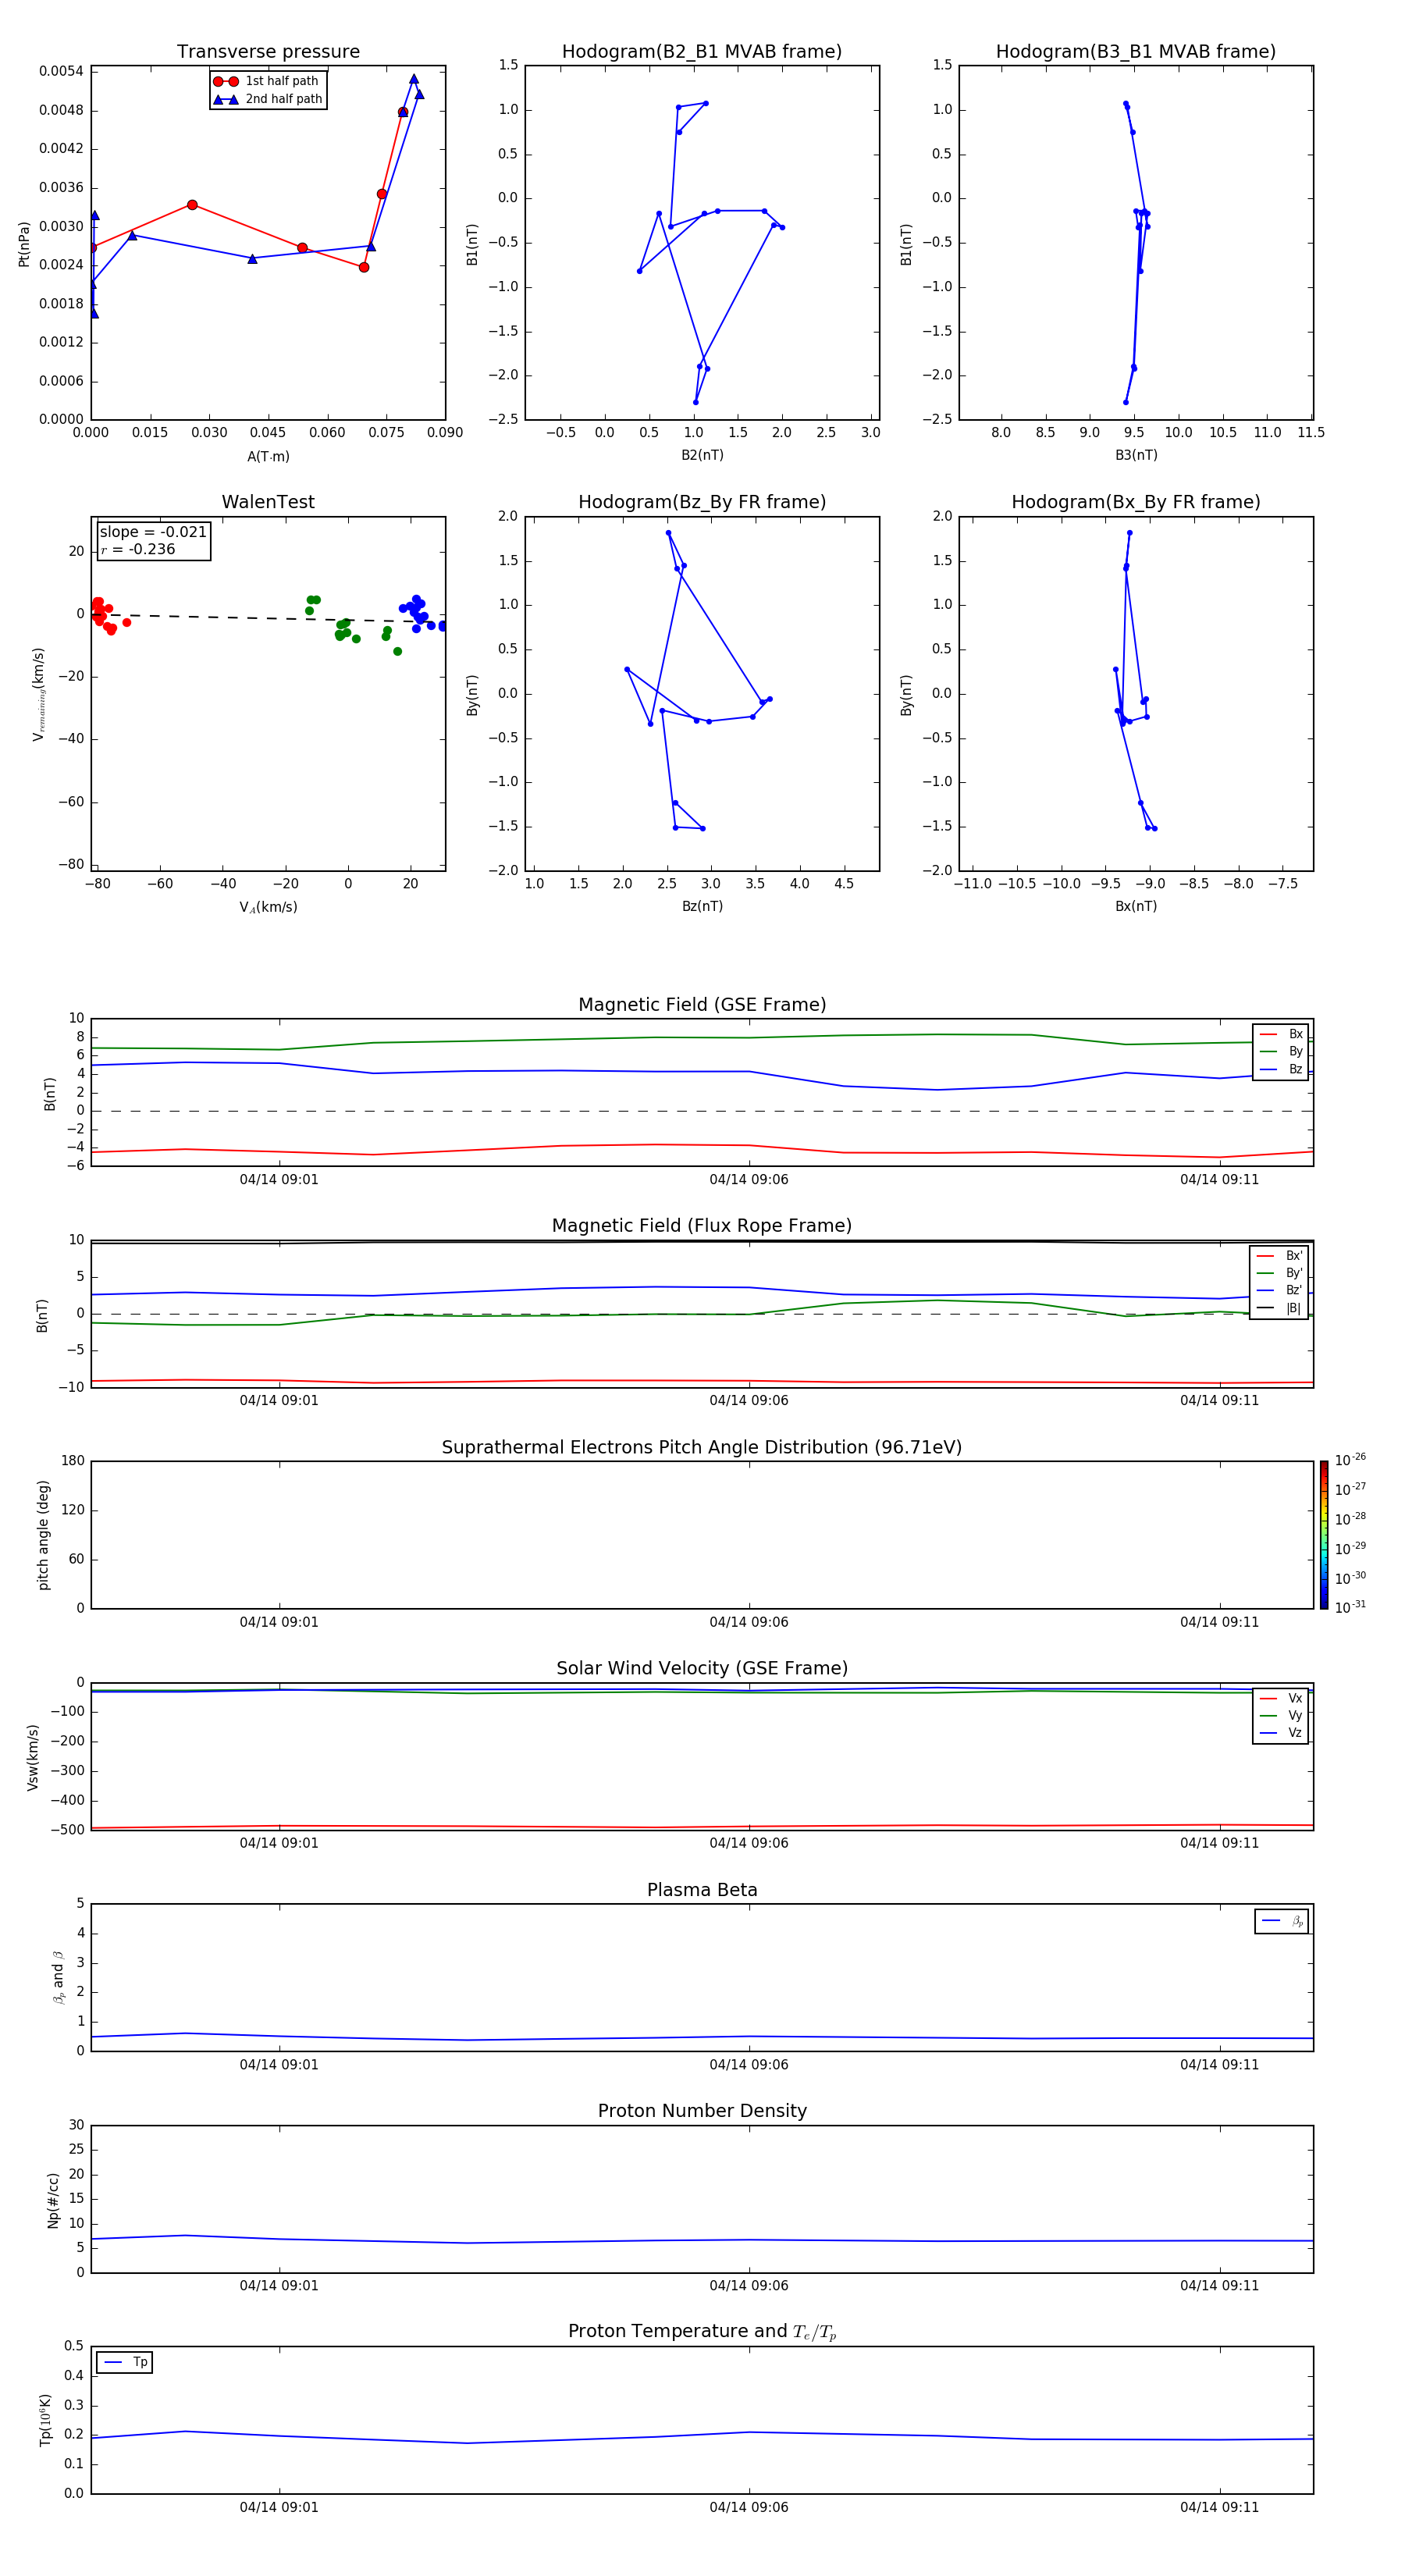Click the 'Hodogram(Bx_By FR frame)' title

pos(1136,502)
